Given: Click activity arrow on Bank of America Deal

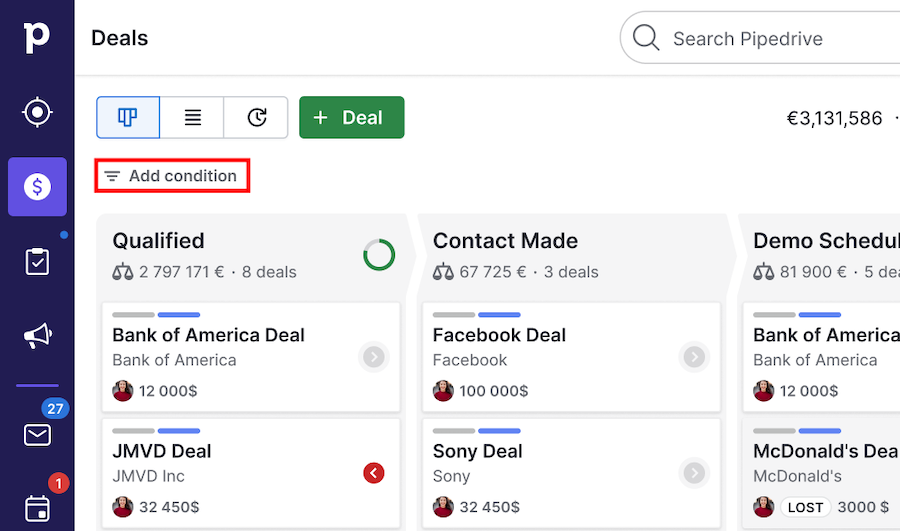Looking at the screenshot, I should (374, 356).
